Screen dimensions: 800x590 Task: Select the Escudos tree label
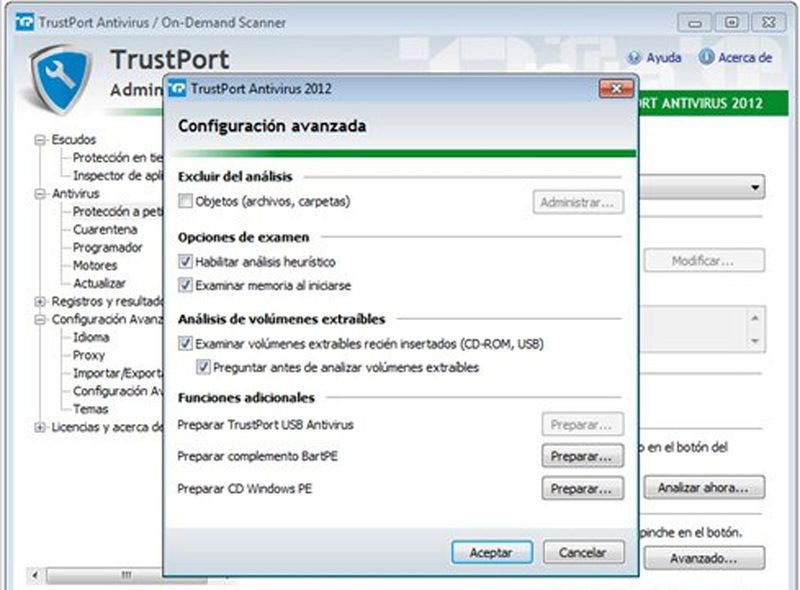coord(74,140)
